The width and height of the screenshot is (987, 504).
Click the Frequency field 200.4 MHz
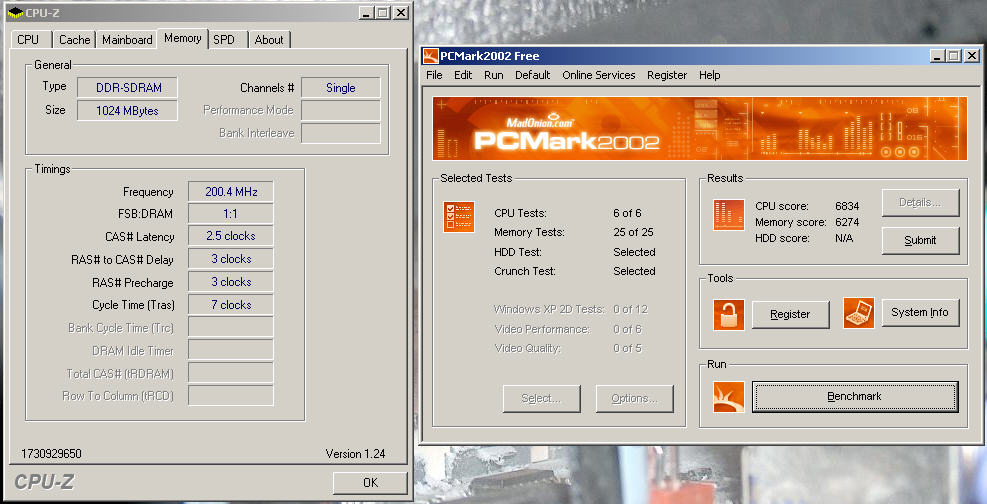(x=230, y=192)
